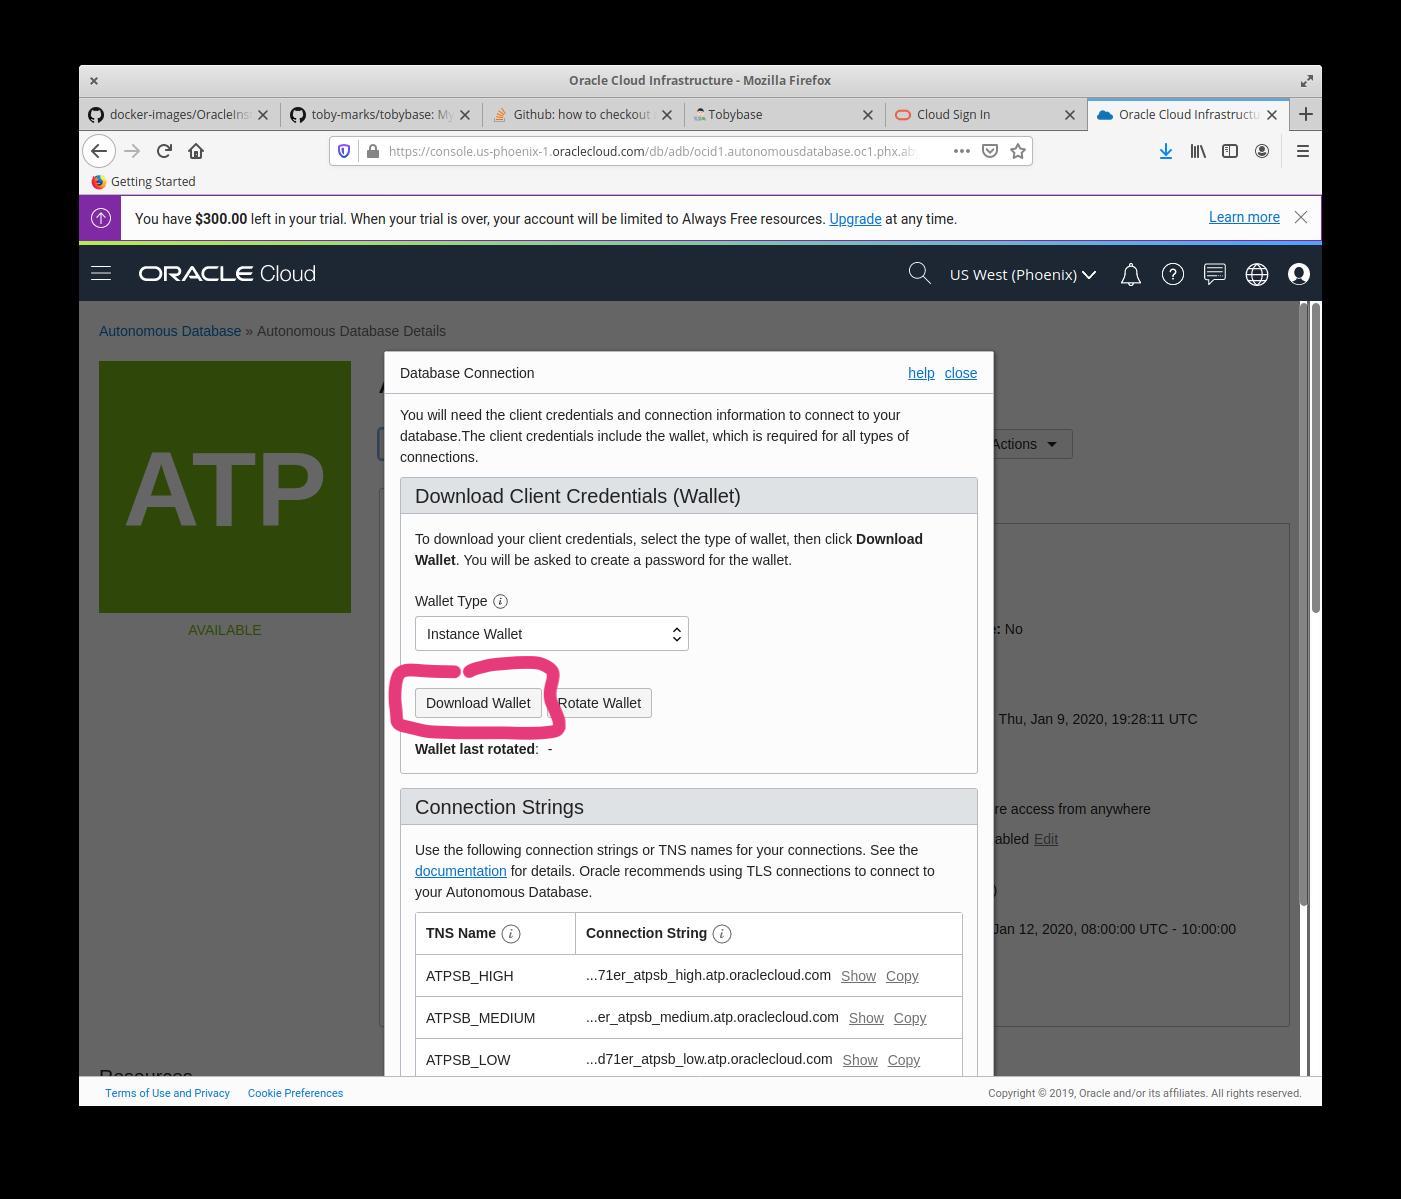Open Actions dropdown behind the dialog
Image resolution: width=1401 pixels, height=1199 pixels.
click(x=1032, y=444)
